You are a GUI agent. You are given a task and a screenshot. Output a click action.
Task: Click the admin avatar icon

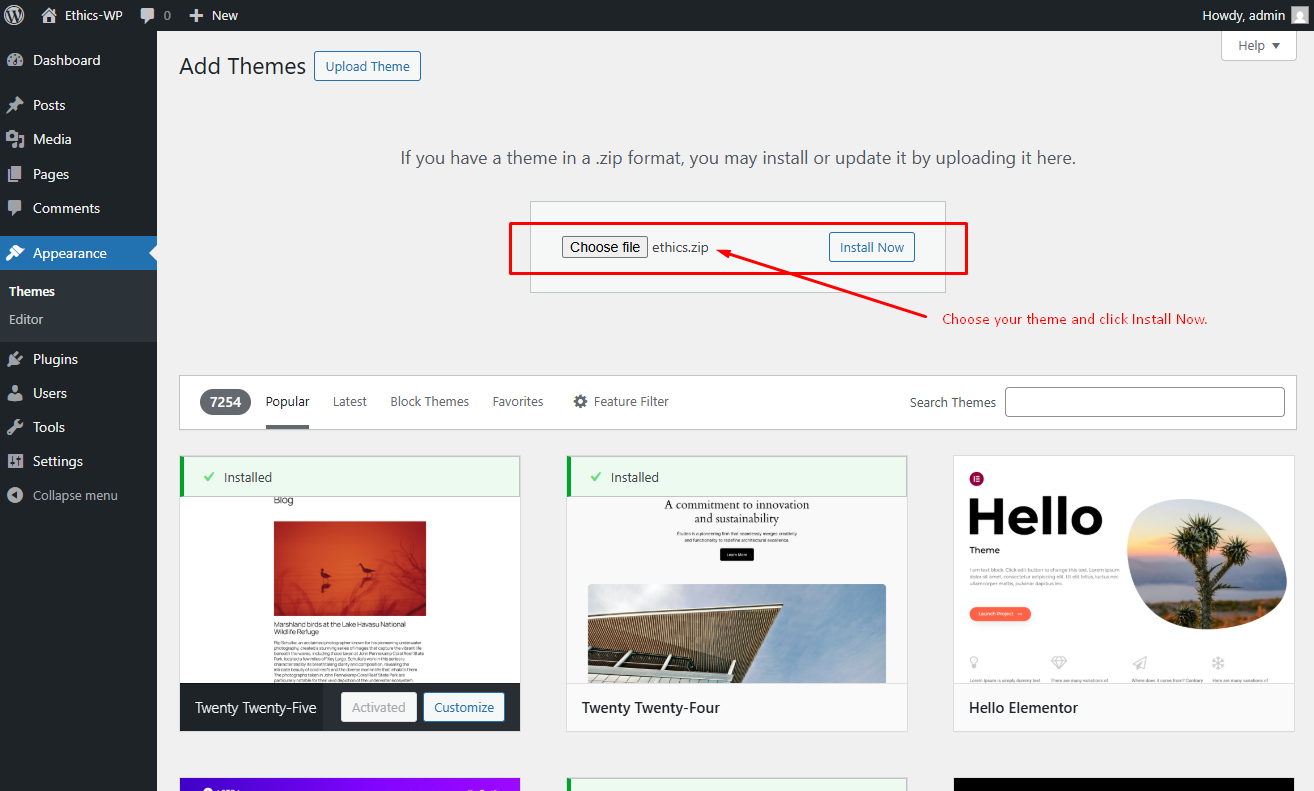(x=1299, y=15)
